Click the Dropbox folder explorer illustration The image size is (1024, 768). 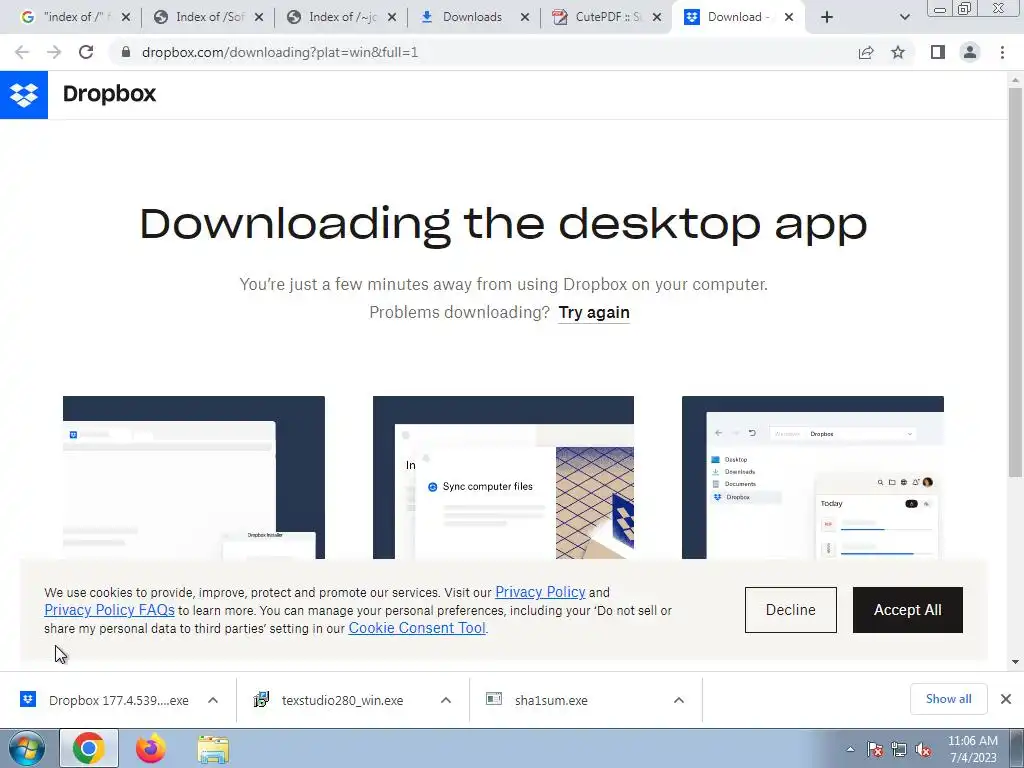812,477
